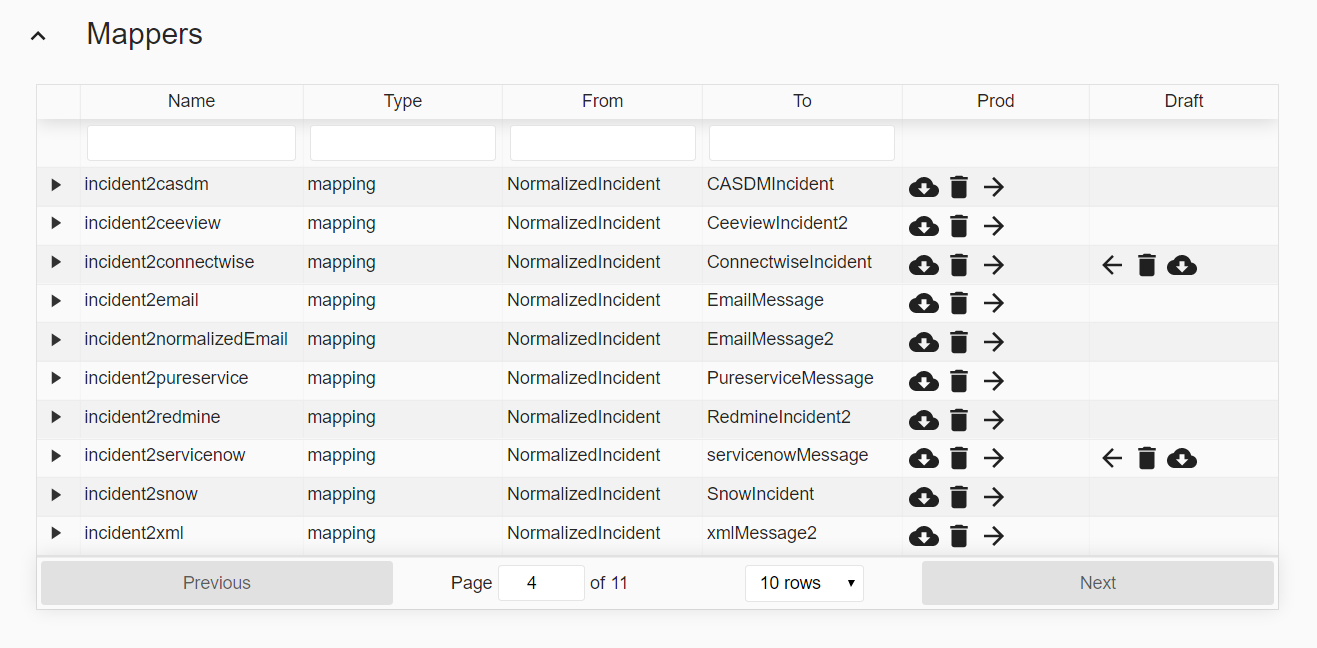The width and height of the screenshot is (1317, 648).
Task: Delete the incident2ceeview prod mapper
Action: [x=958, y=226]
